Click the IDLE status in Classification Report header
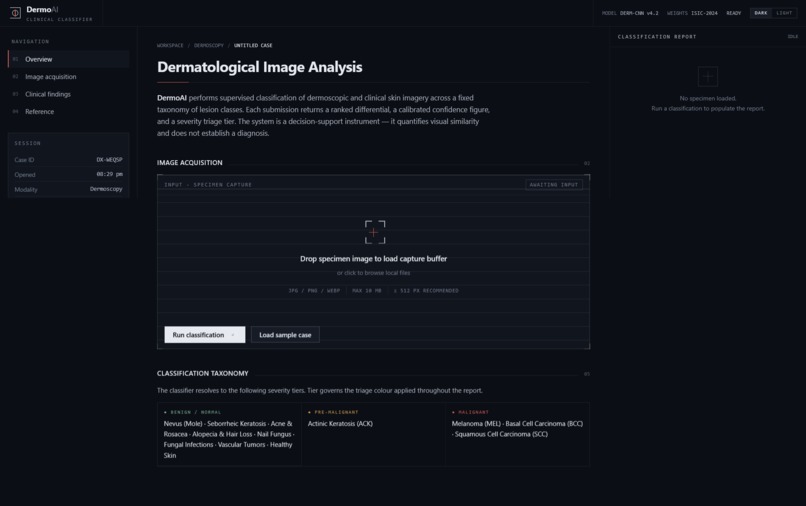This screenshot has height=506, width=806. coord(793,37)
